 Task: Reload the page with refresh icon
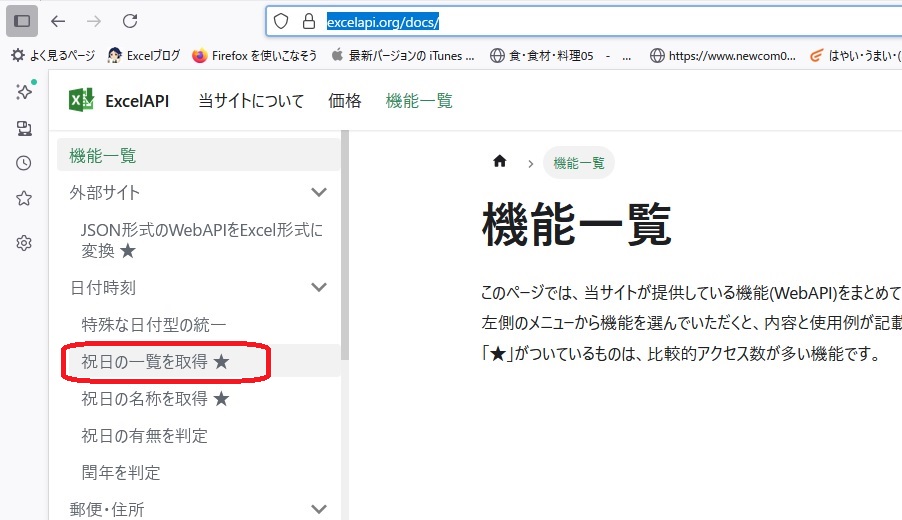tap(130, 21)
